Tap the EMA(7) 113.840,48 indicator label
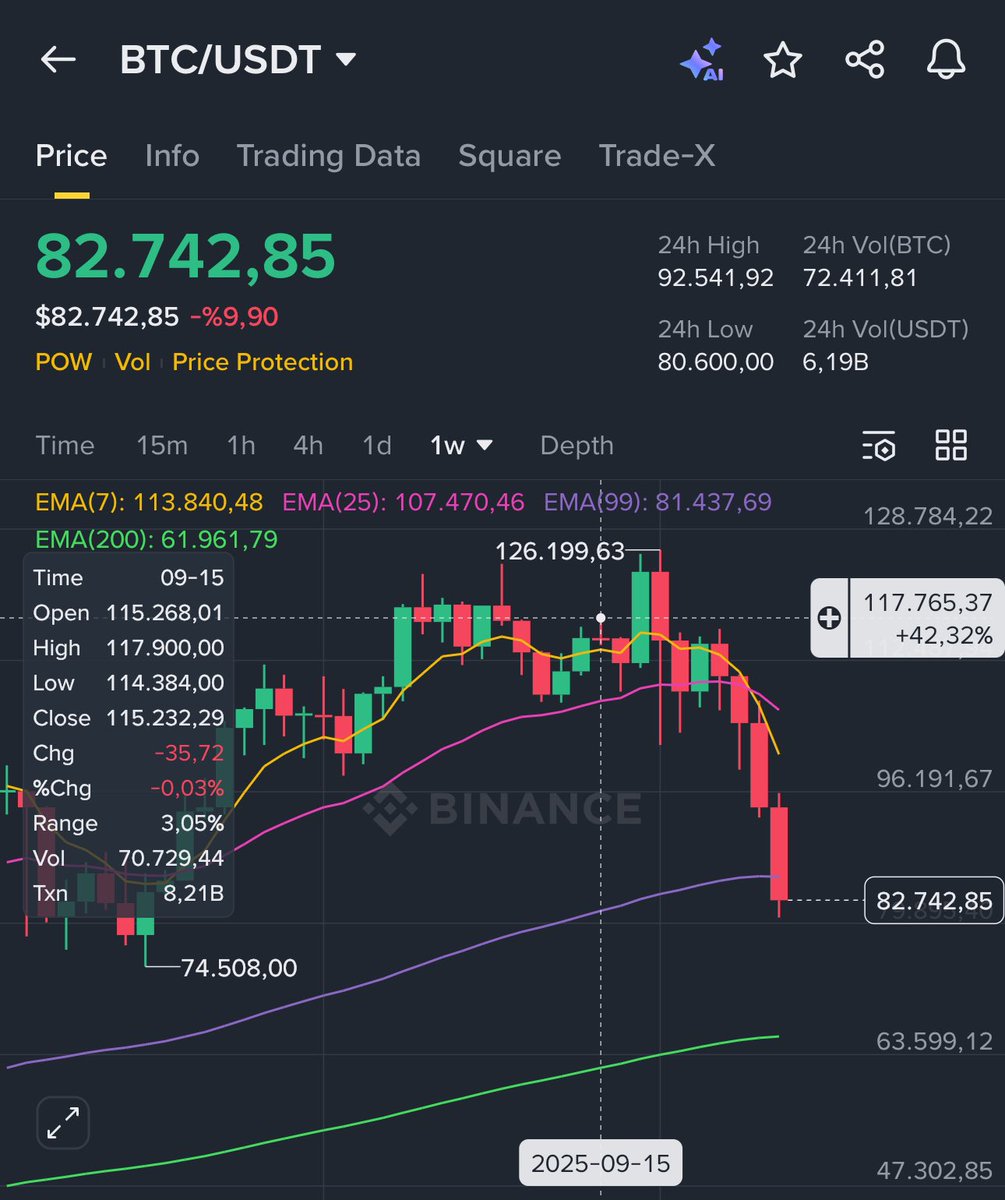 pos(149,502)
